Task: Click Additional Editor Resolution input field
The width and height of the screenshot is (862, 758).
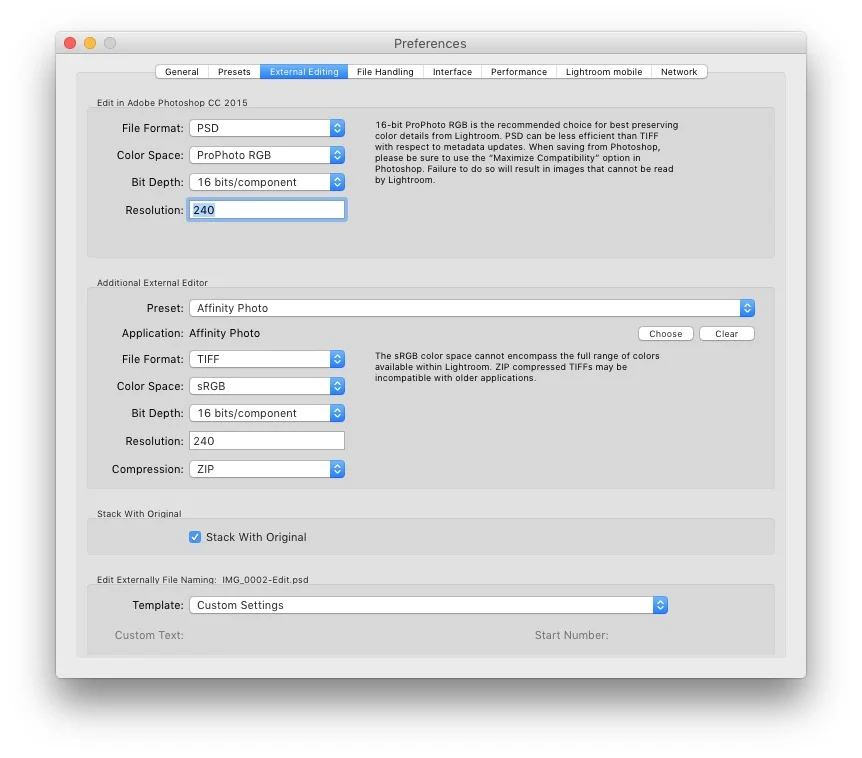Action: pos(267,441)
